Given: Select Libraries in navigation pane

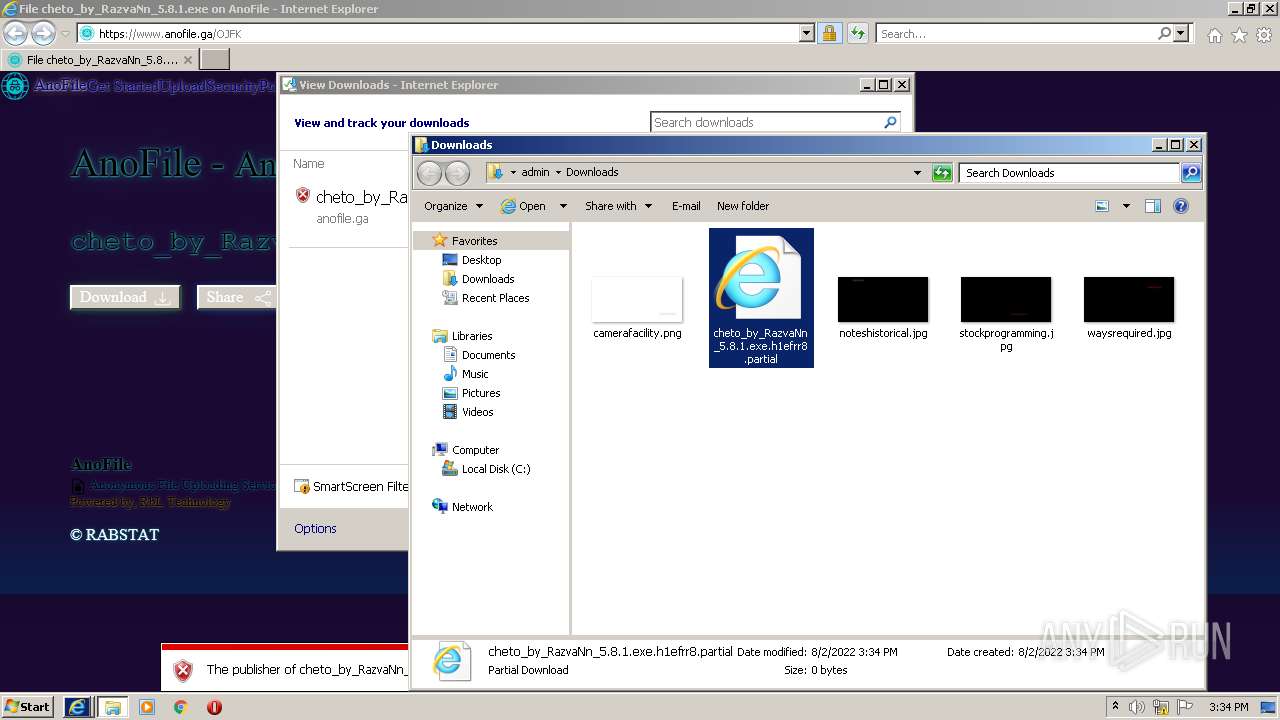Looking at the screenshot, I should 472,336.
